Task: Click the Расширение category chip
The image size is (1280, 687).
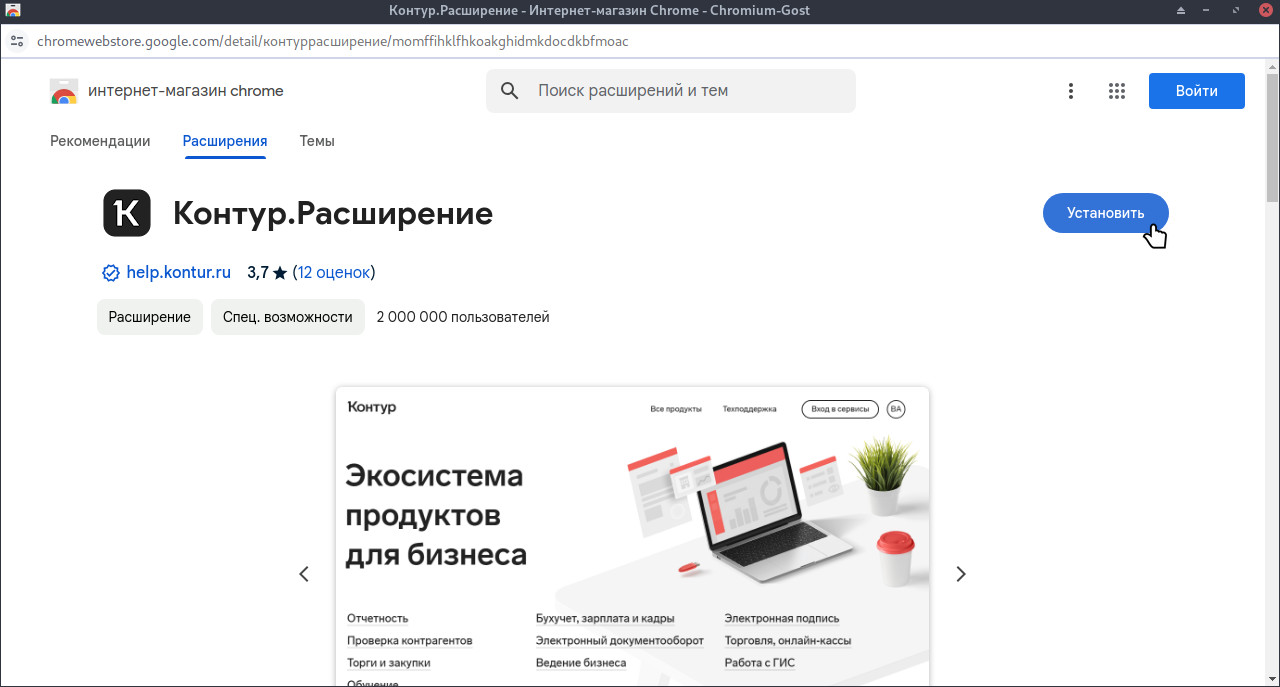Action: [x=150, y=317]
